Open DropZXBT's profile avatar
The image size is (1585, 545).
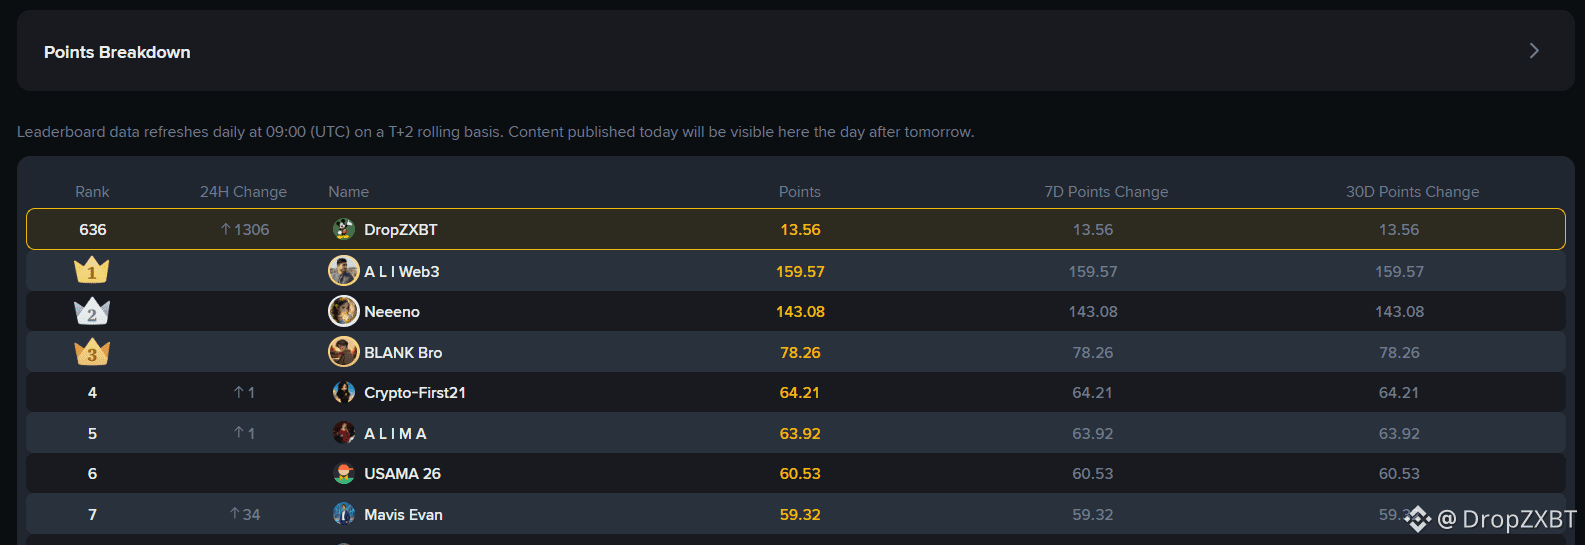pyautogui.click(x=344, y=229)
